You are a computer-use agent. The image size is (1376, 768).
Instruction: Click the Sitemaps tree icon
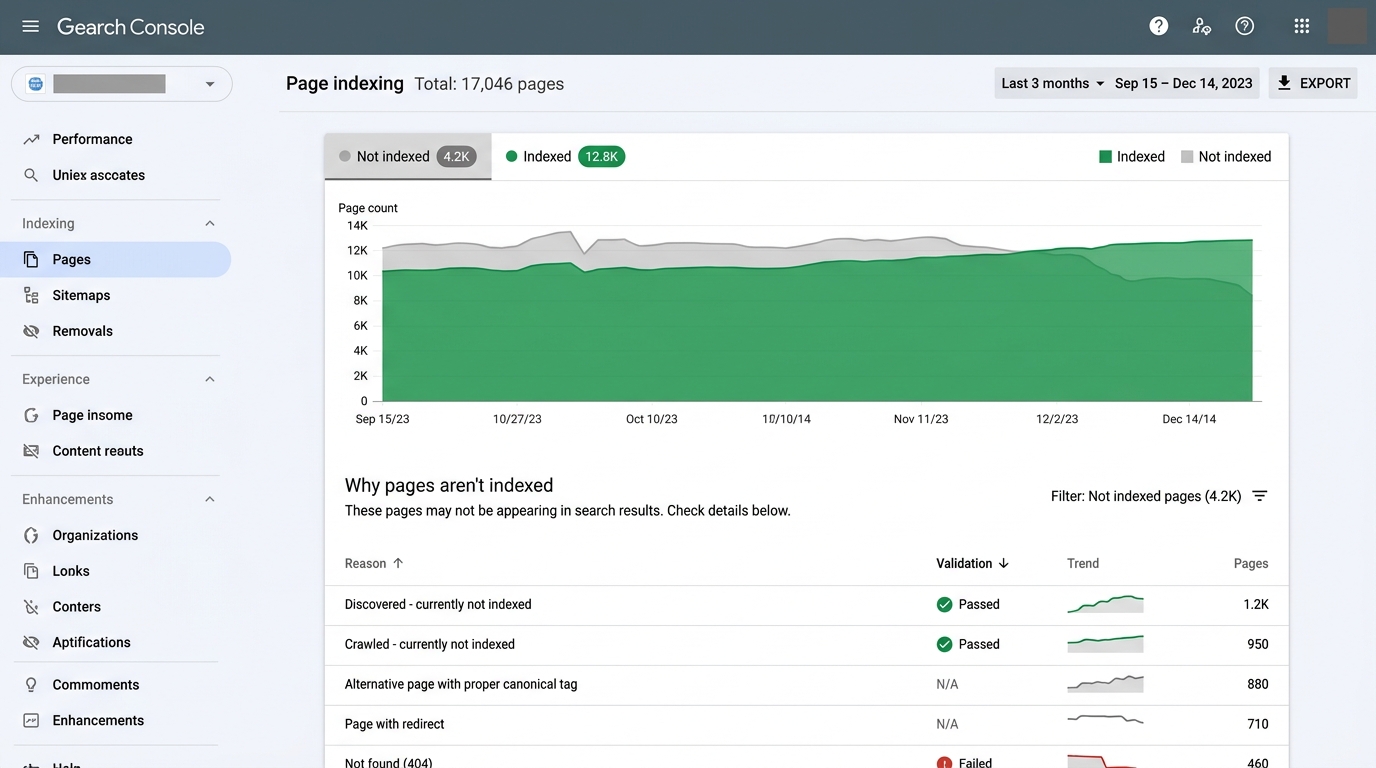click(x=31, y=295)
